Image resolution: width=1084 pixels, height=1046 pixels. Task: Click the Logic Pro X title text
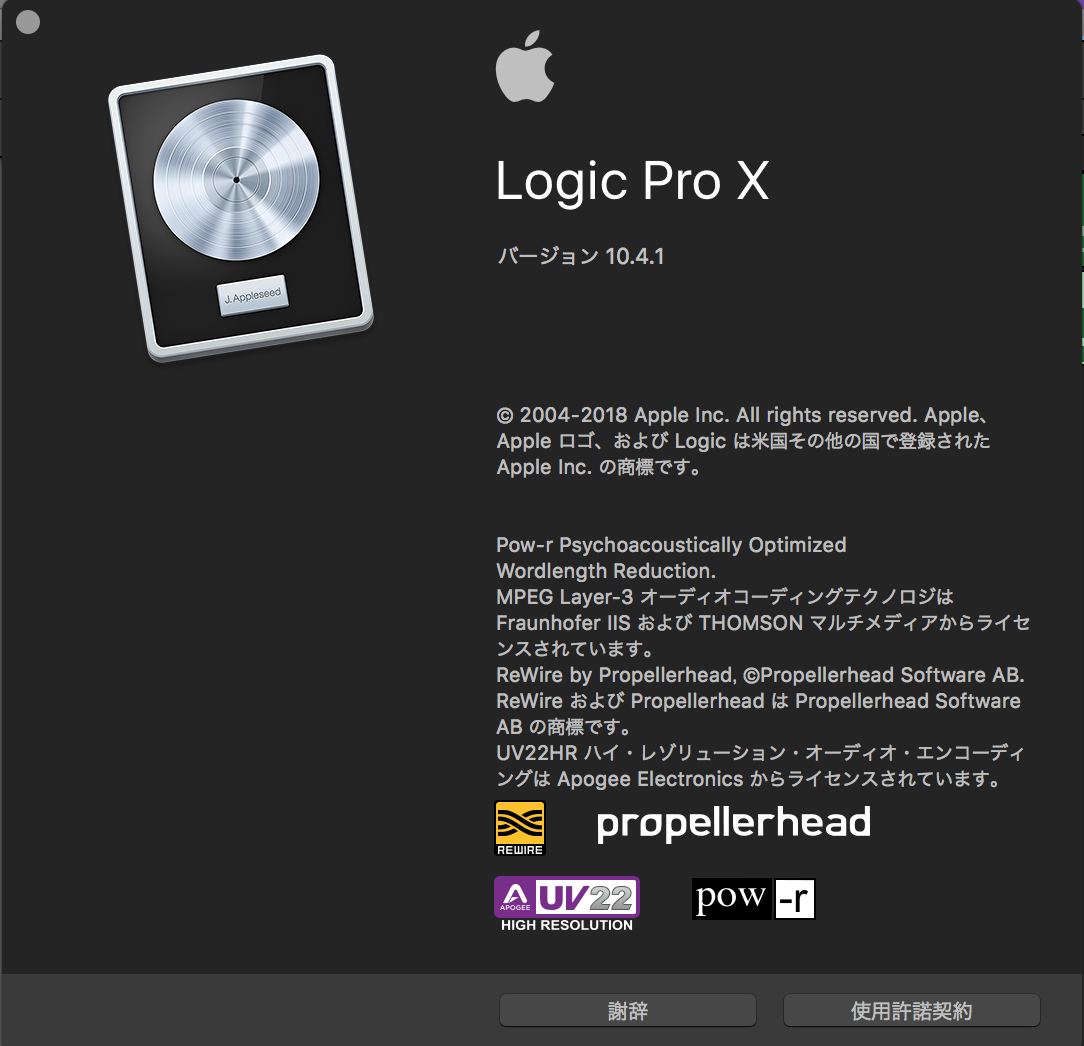click(x=633, y=182)
